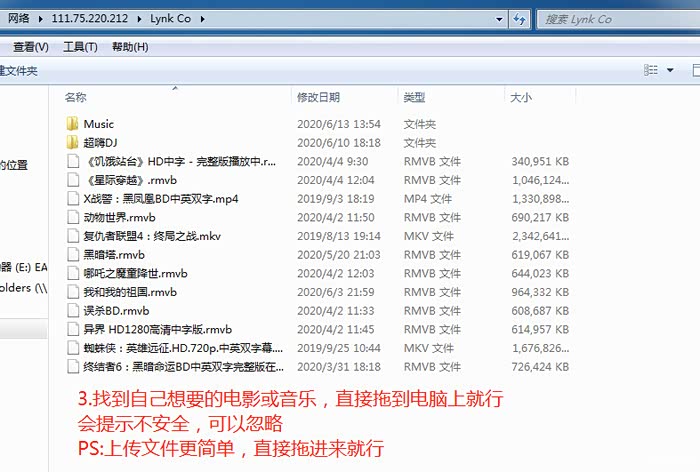Open the Music folder icon
Viewport: 700px width, 472px height.
point(72,124)
